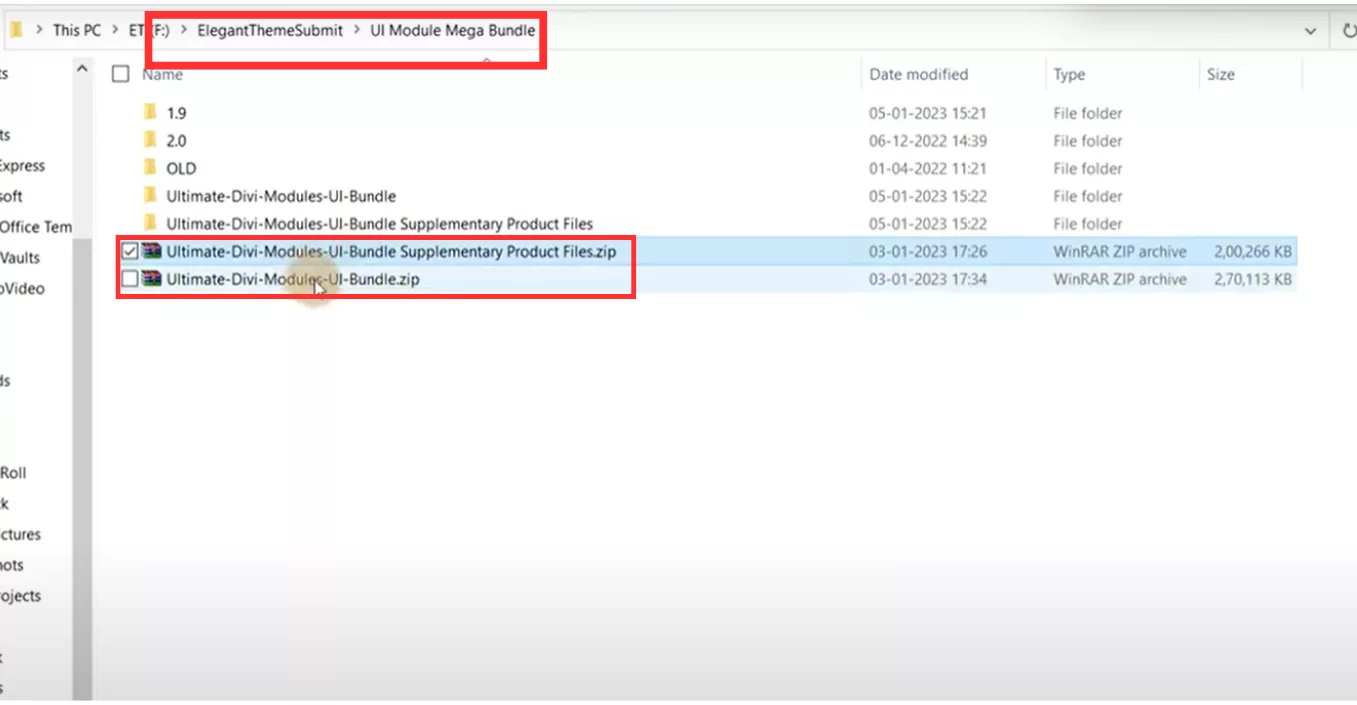This screenshot has height=705, width=1357.
Task: Expand the chevron before UI Module Mega Bundle
Action: [357, 30]
